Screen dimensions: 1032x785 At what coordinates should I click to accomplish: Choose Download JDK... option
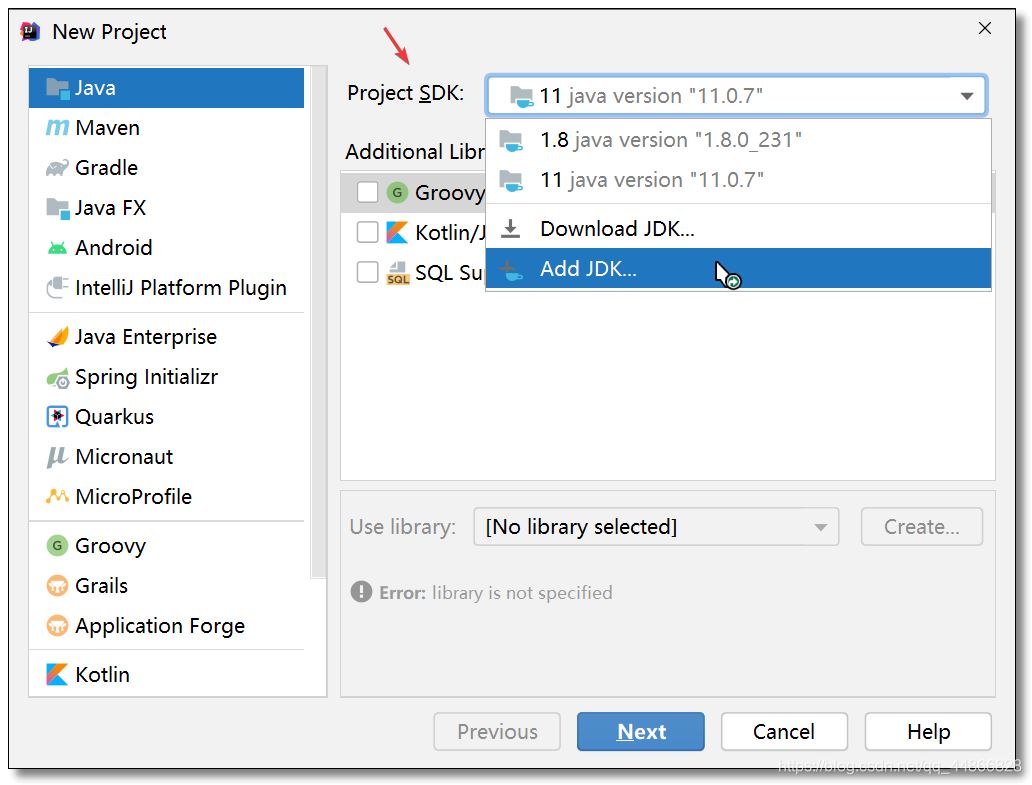[x=616, y=229]
